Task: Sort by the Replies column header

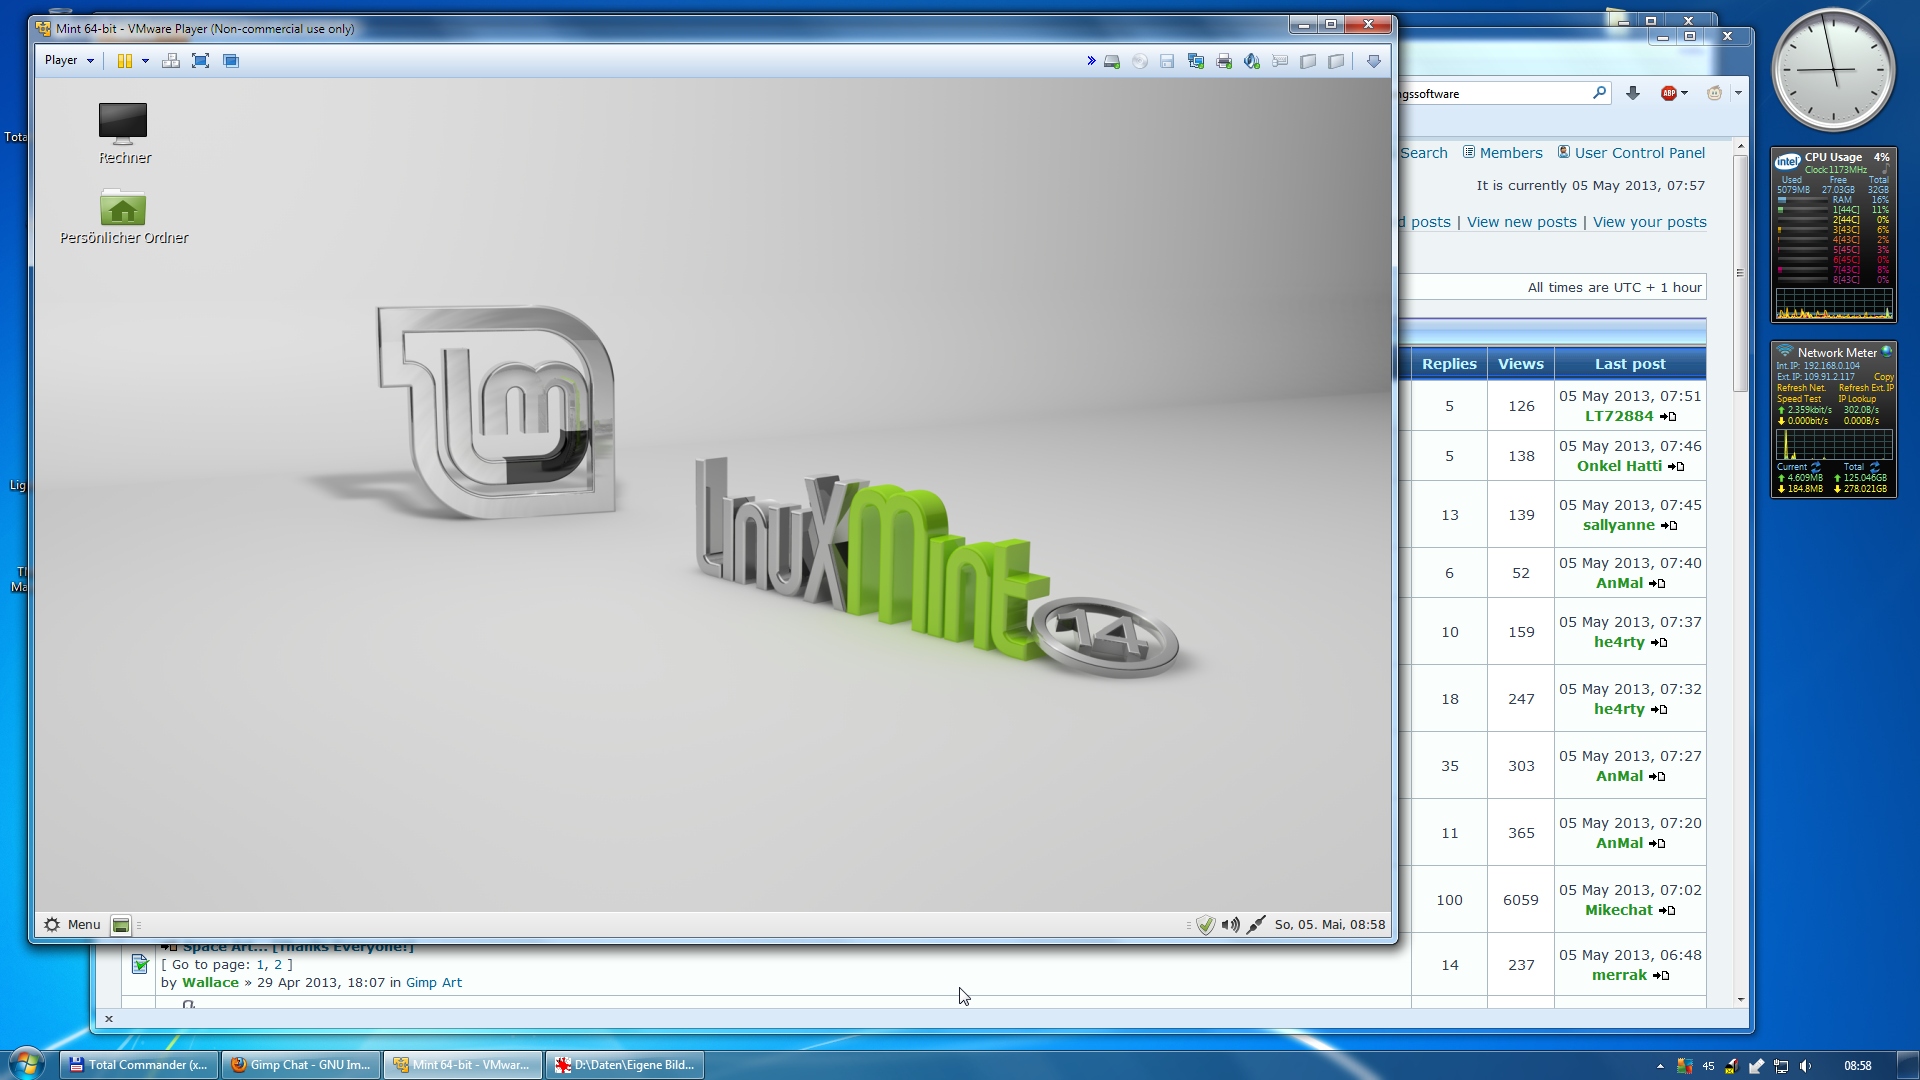Action: 1449,364
